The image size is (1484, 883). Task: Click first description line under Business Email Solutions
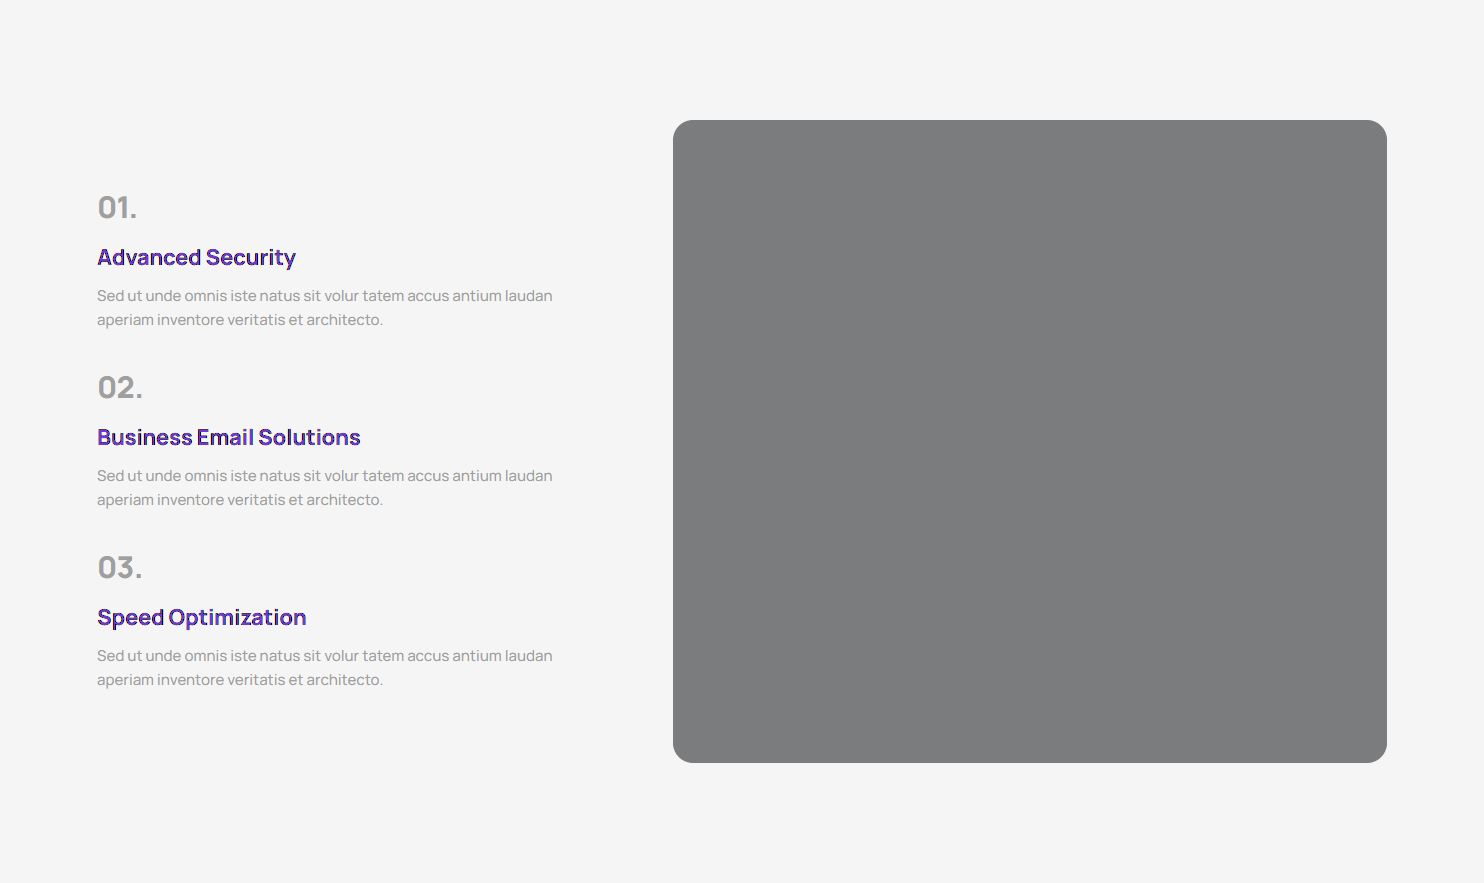[x=324, y=476]
